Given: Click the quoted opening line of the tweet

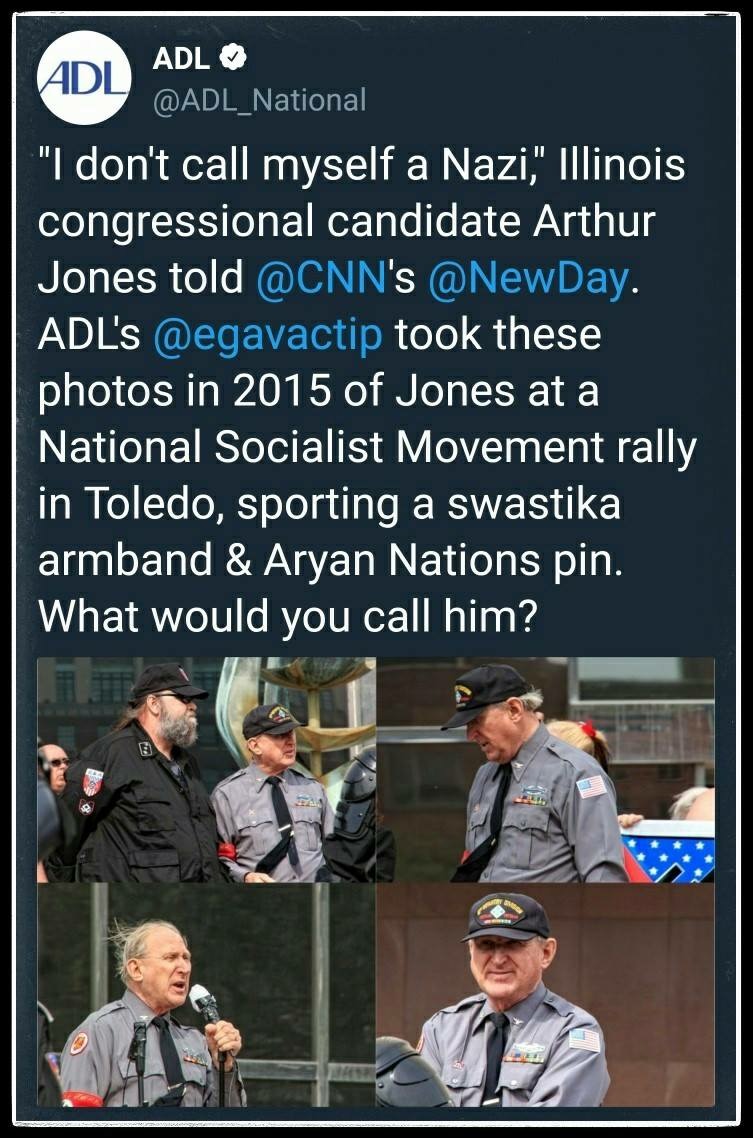Looking at the screenshot, I should point(361,165).
